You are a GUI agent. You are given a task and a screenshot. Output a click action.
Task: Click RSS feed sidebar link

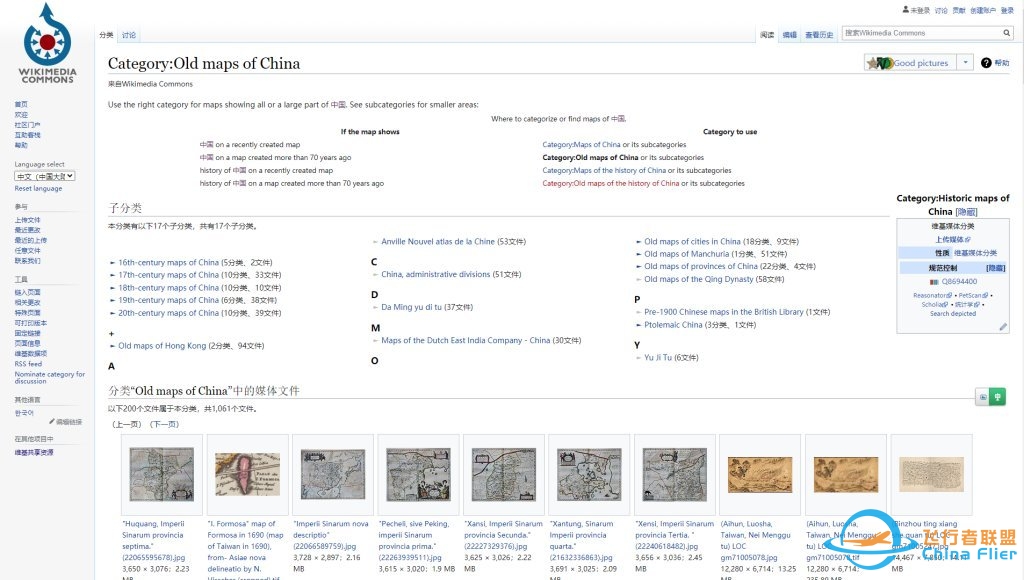(x=28, y=364)
